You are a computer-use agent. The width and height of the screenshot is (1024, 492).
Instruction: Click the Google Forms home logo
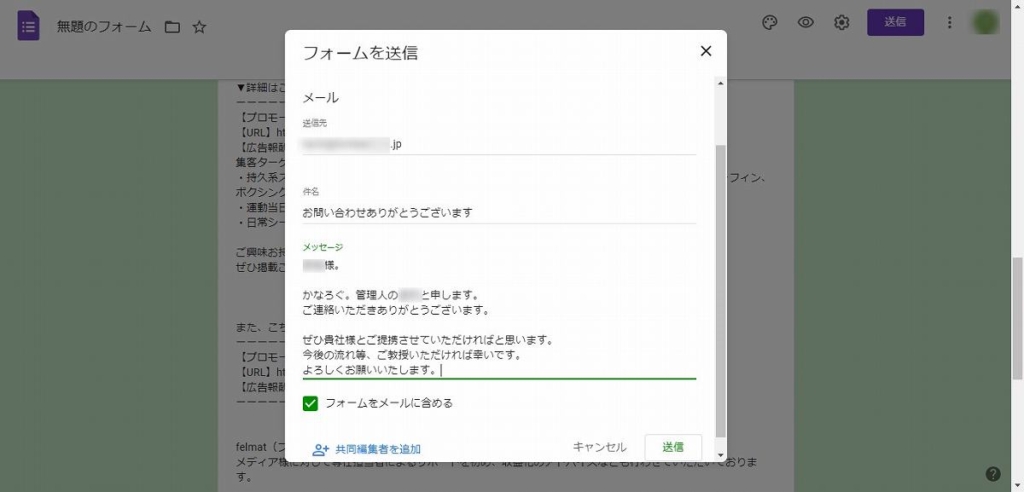[28, 27]
